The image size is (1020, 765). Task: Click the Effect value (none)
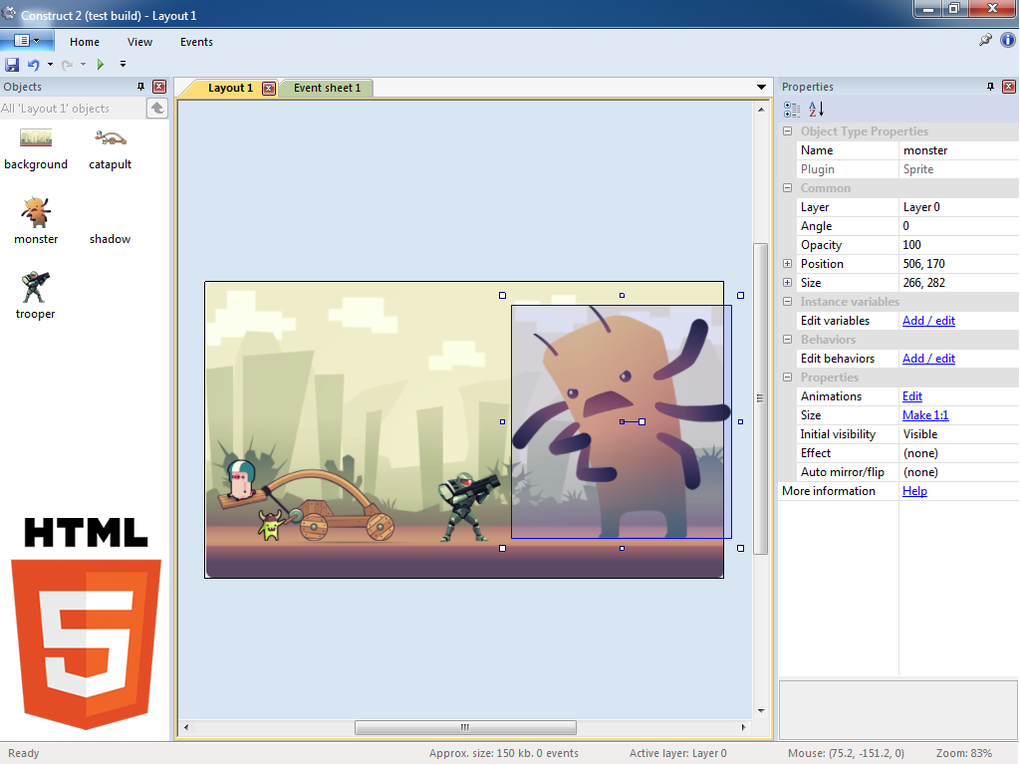[959, 453]
